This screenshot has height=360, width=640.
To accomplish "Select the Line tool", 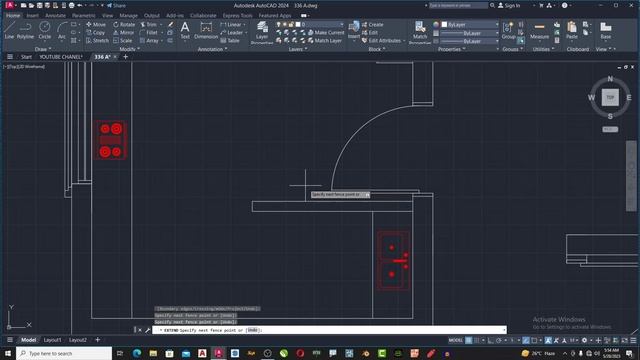I will point(9,30).
